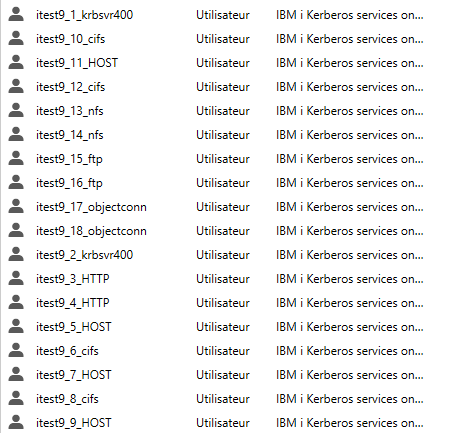Select the itest9_12_cifs account name

click(x=70, y=87)
